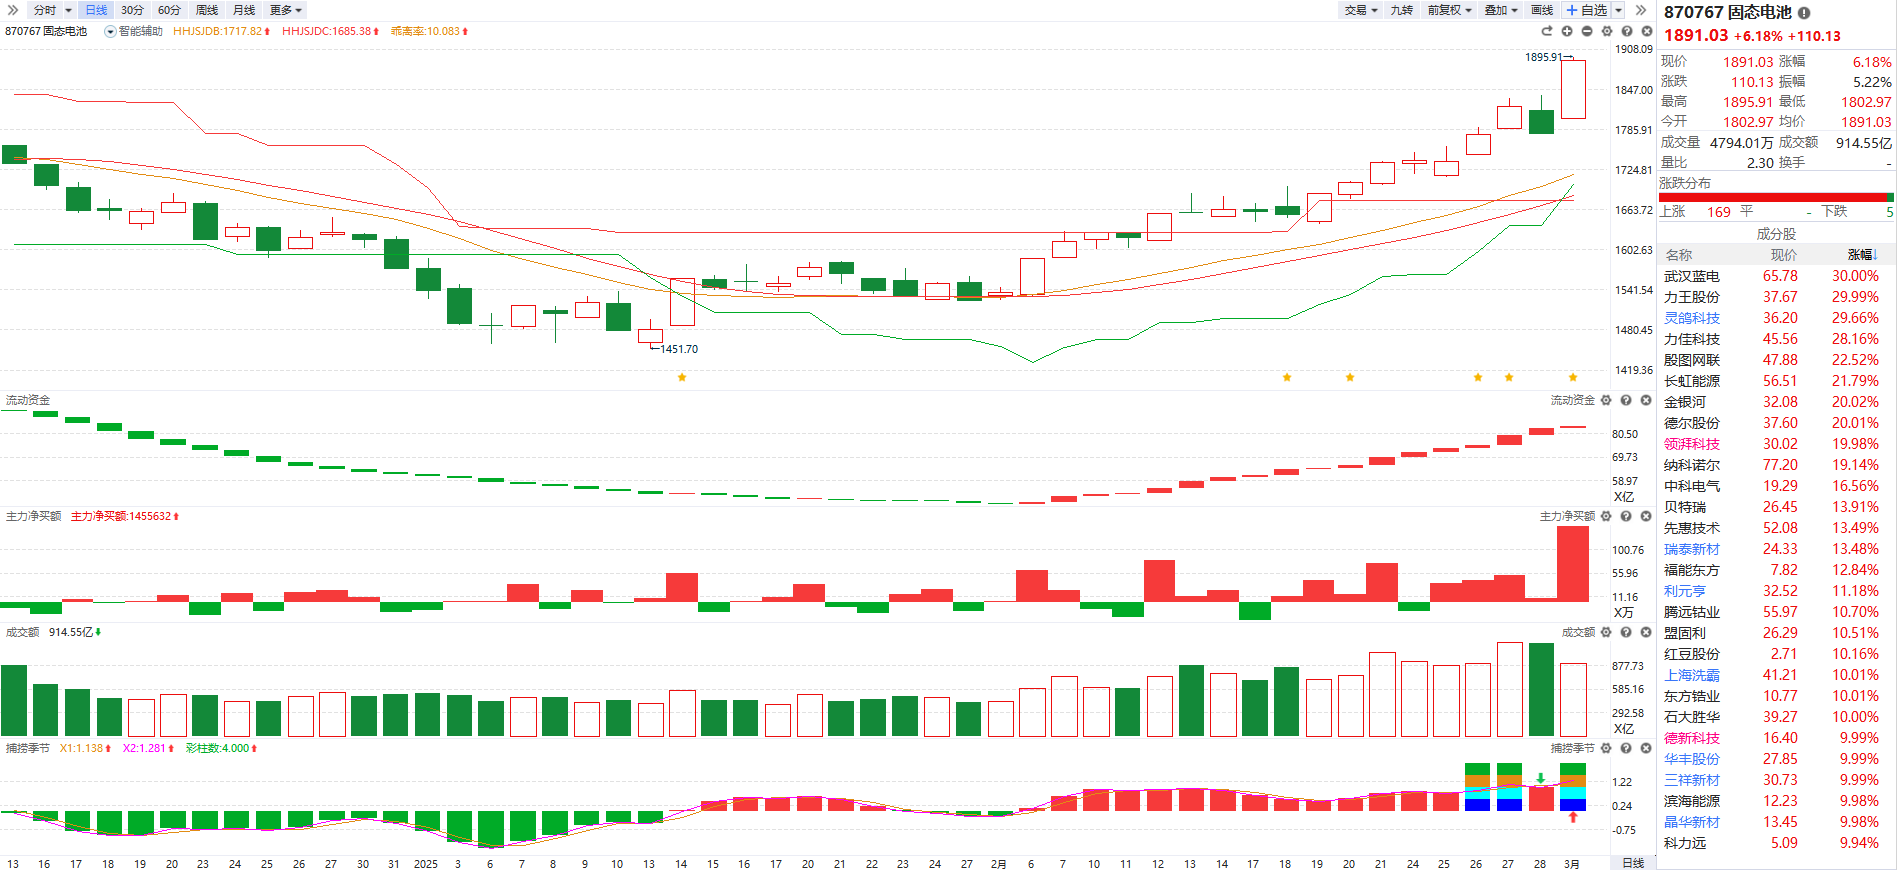Image resolution: width=1897 pixels, height=870 pixels.
Task: Open the 领拜科技 stock link
Action: pos(1692,444)
